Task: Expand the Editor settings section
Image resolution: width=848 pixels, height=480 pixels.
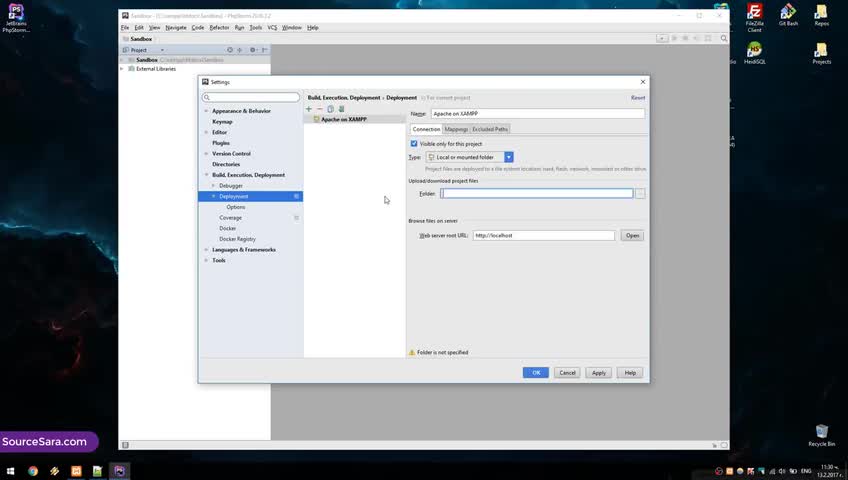Action: tap(206, 132)
